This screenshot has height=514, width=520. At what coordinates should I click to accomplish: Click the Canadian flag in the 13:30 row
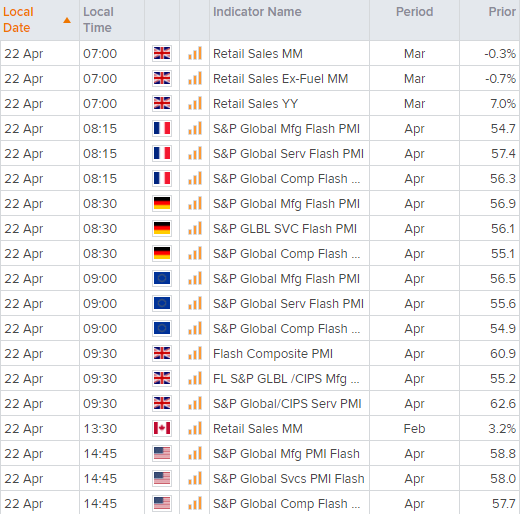coord(162,428)
